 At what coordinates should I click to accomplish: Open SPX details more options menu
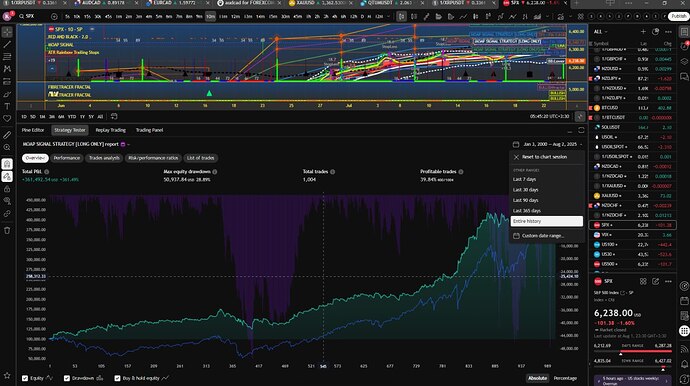(668, 281)
